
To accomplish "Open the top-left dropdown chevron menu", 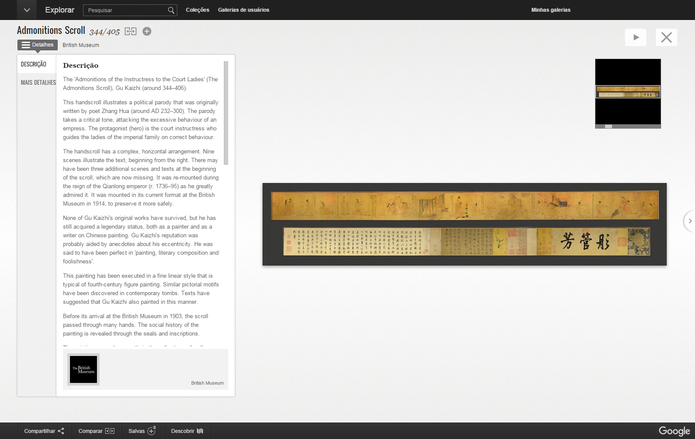I will point(27,10).
